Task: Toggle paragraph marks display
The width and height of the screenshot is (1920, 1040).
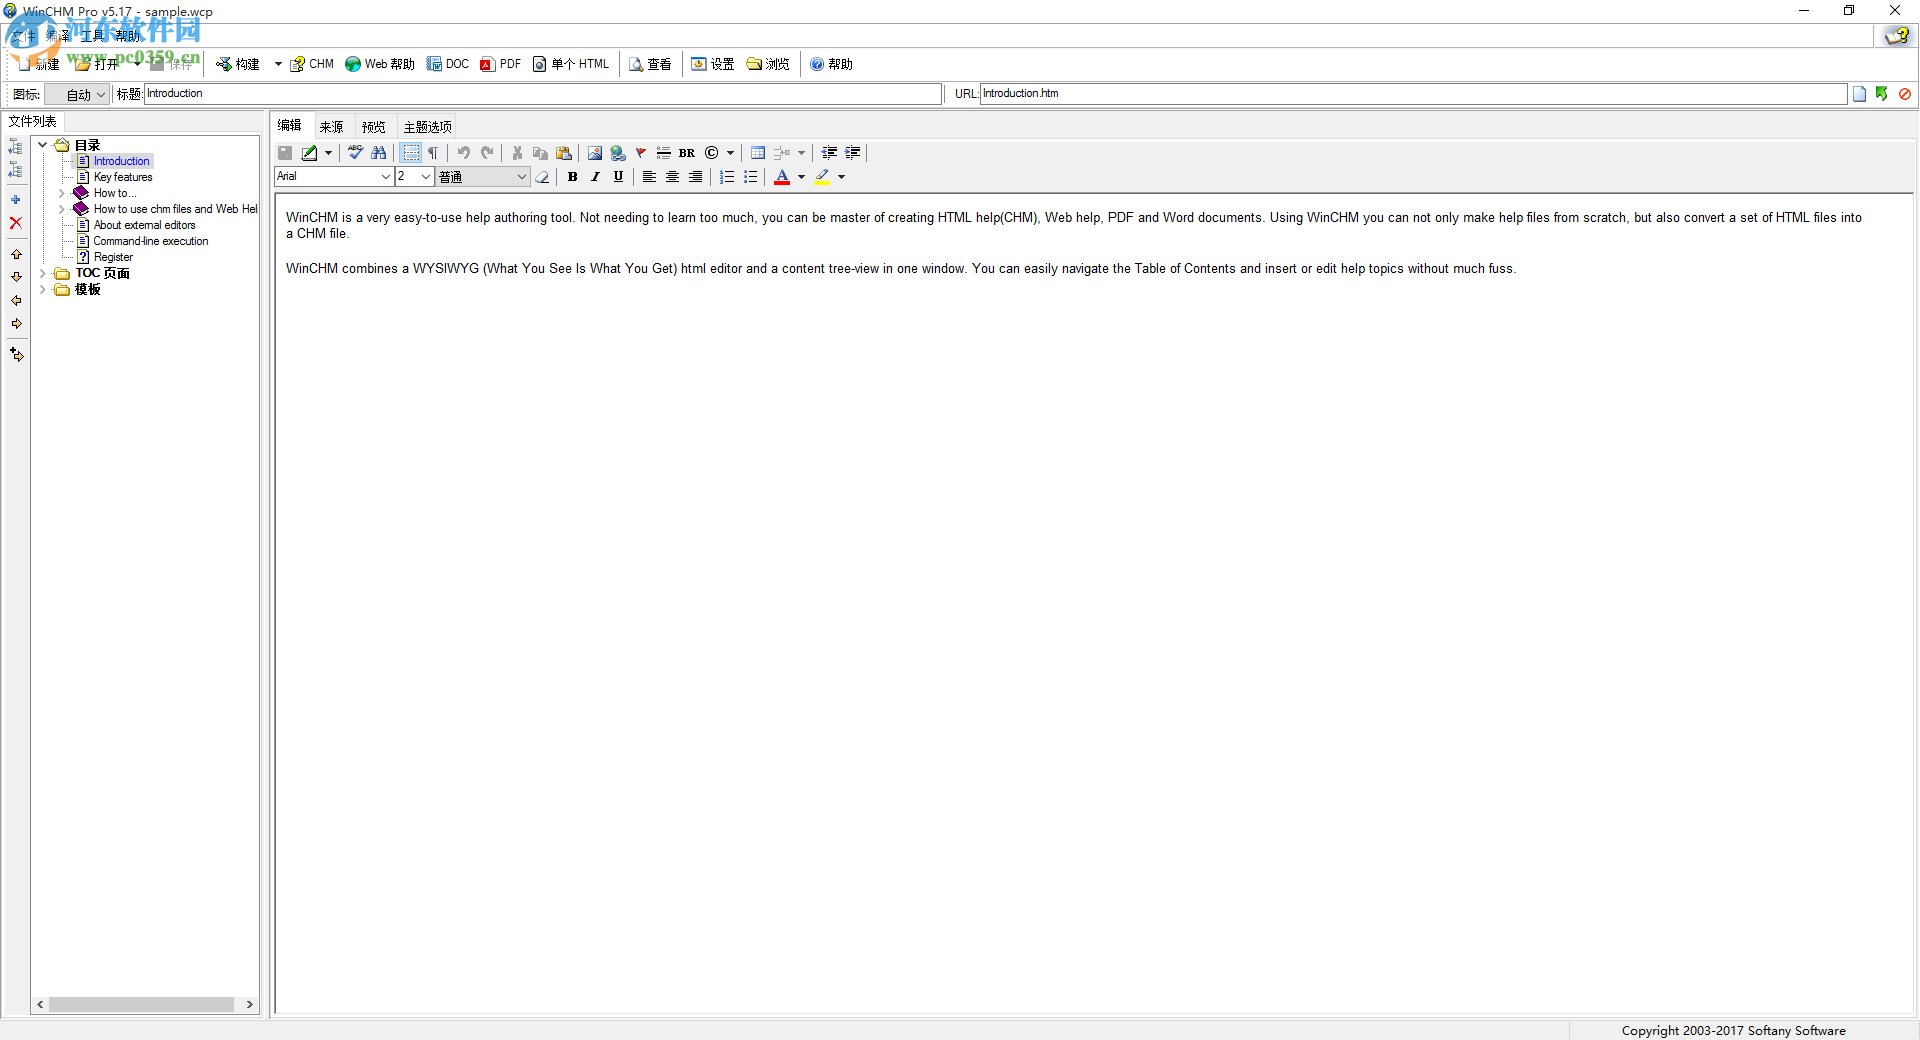Action: 433,153
